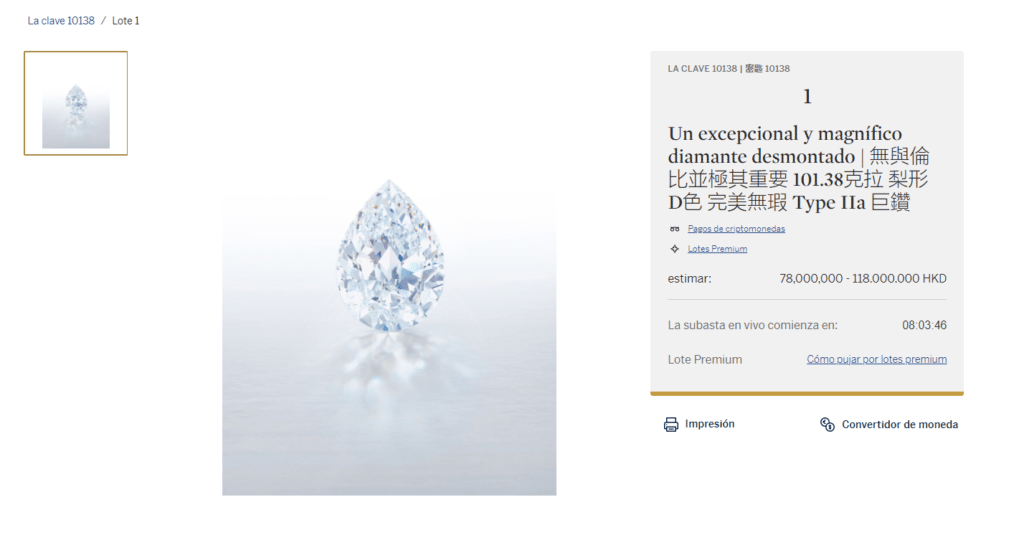Open the Lotes Premium link
Viewport: 1024px width, 535px height.
click(x=717, y=249)
